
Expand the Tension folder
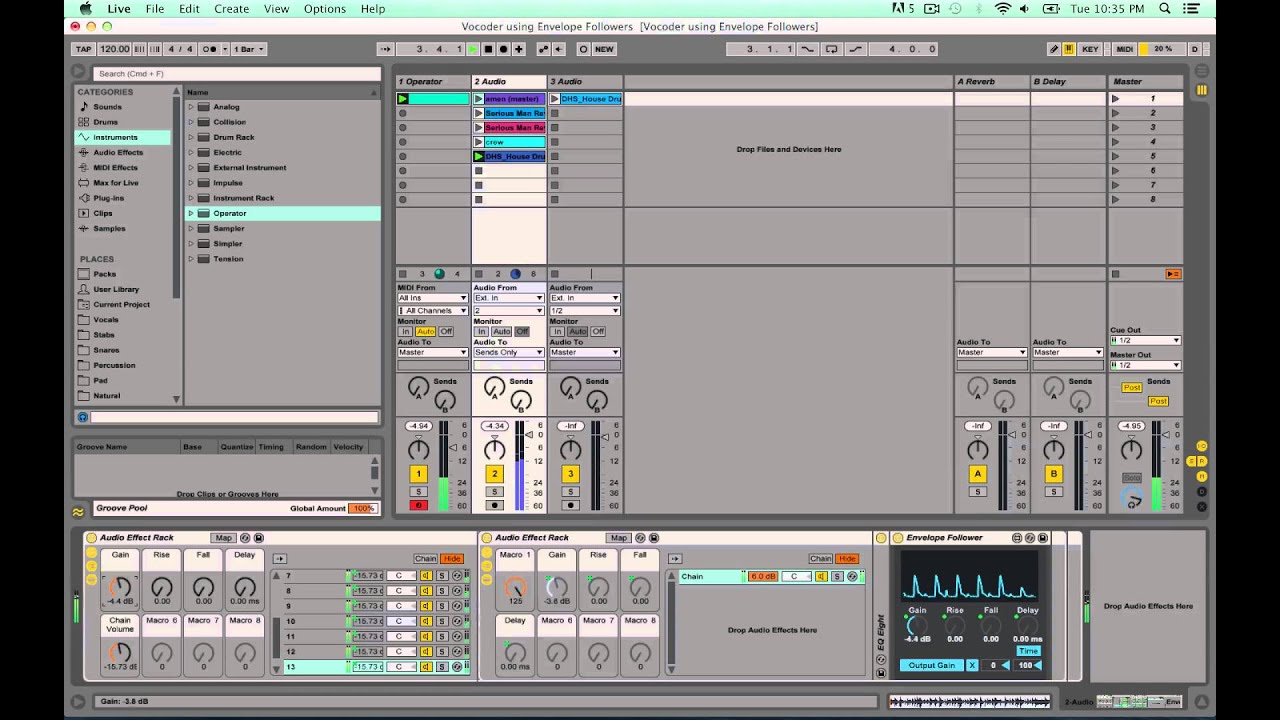tap(191, 259)
